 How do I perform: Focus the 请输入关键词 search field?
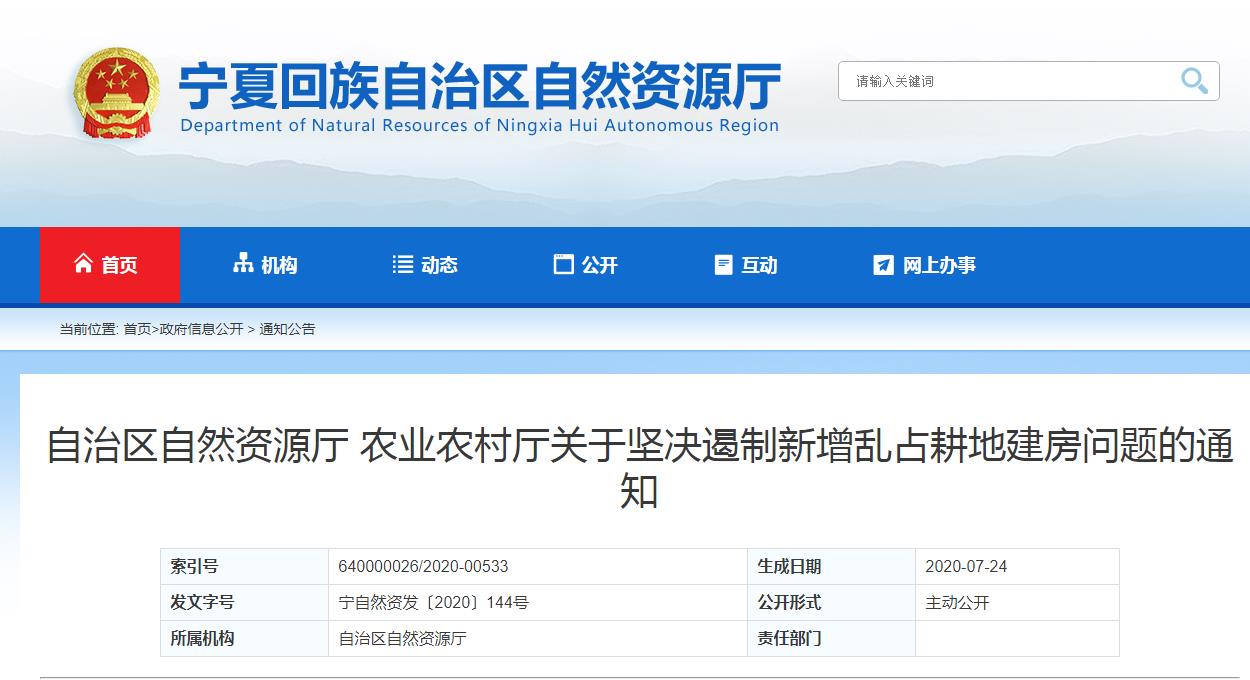[x=1010, y=81]
